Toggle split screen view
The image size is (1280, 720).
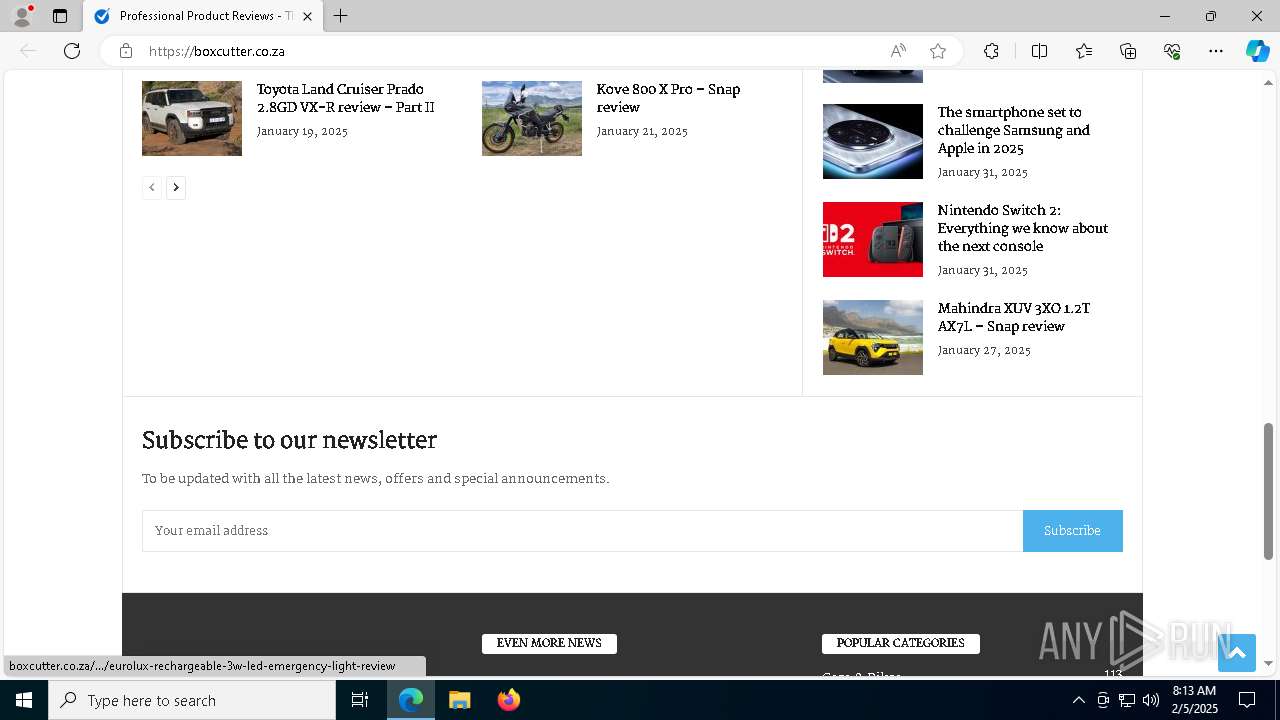[1039, 51]
